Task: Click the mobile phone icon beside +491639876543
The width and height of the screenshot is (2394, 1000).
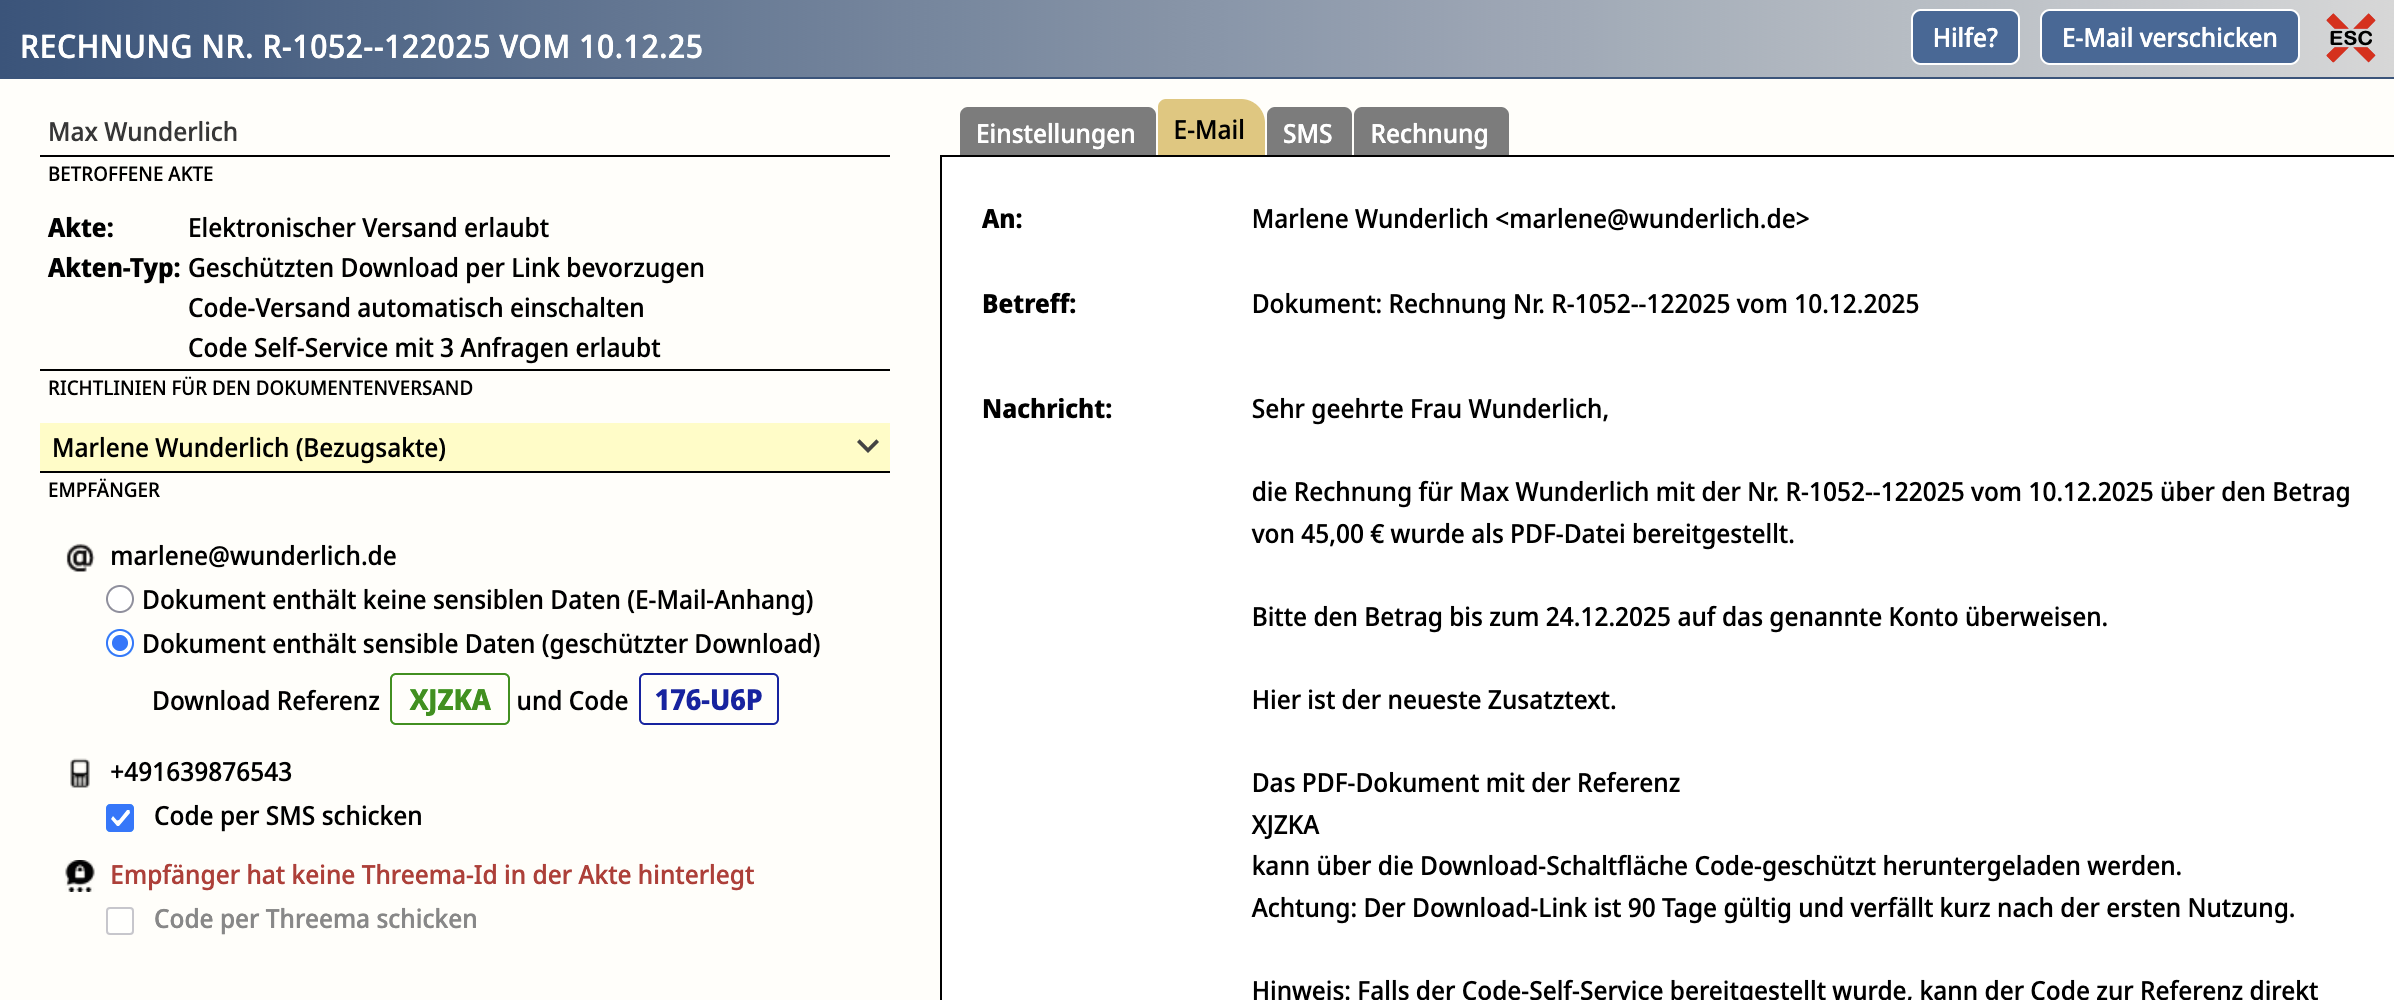Action: click(x=79, y=773)
